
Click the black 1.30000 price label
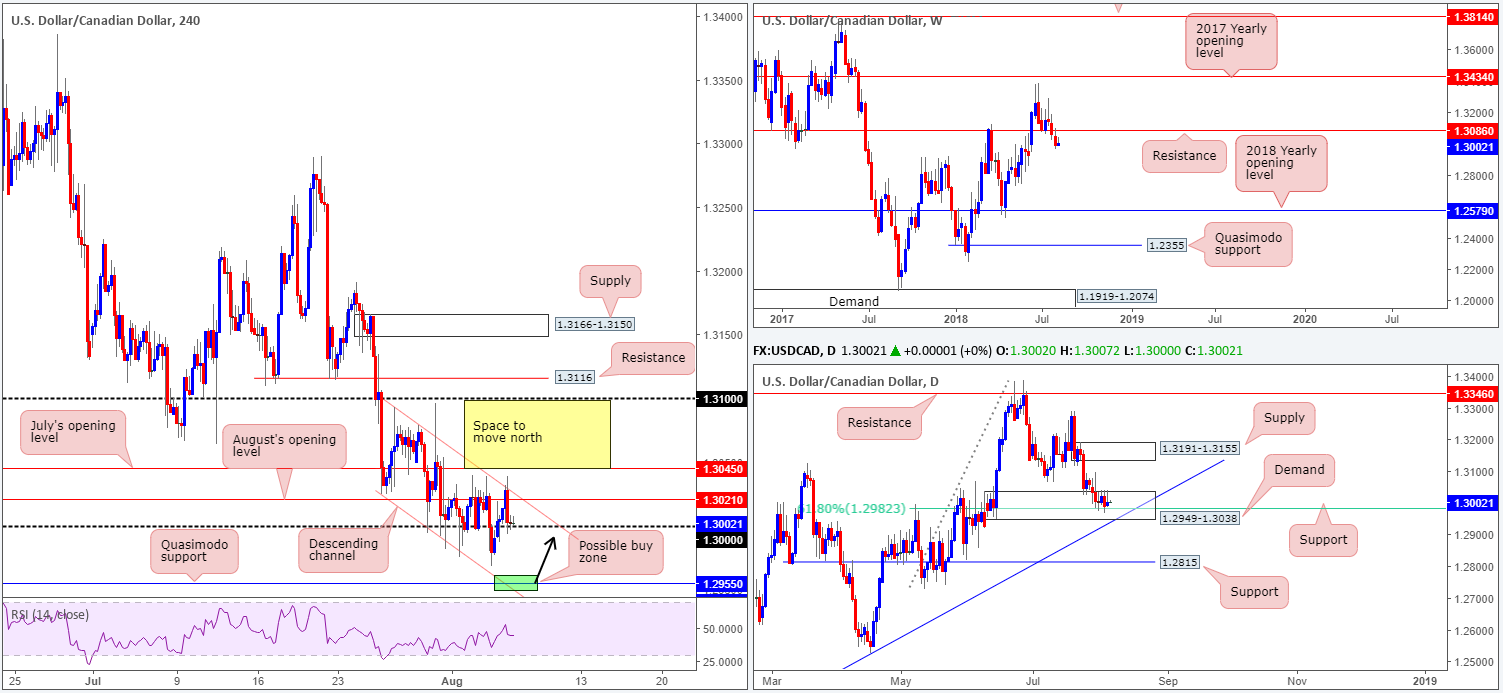point(722,539)
